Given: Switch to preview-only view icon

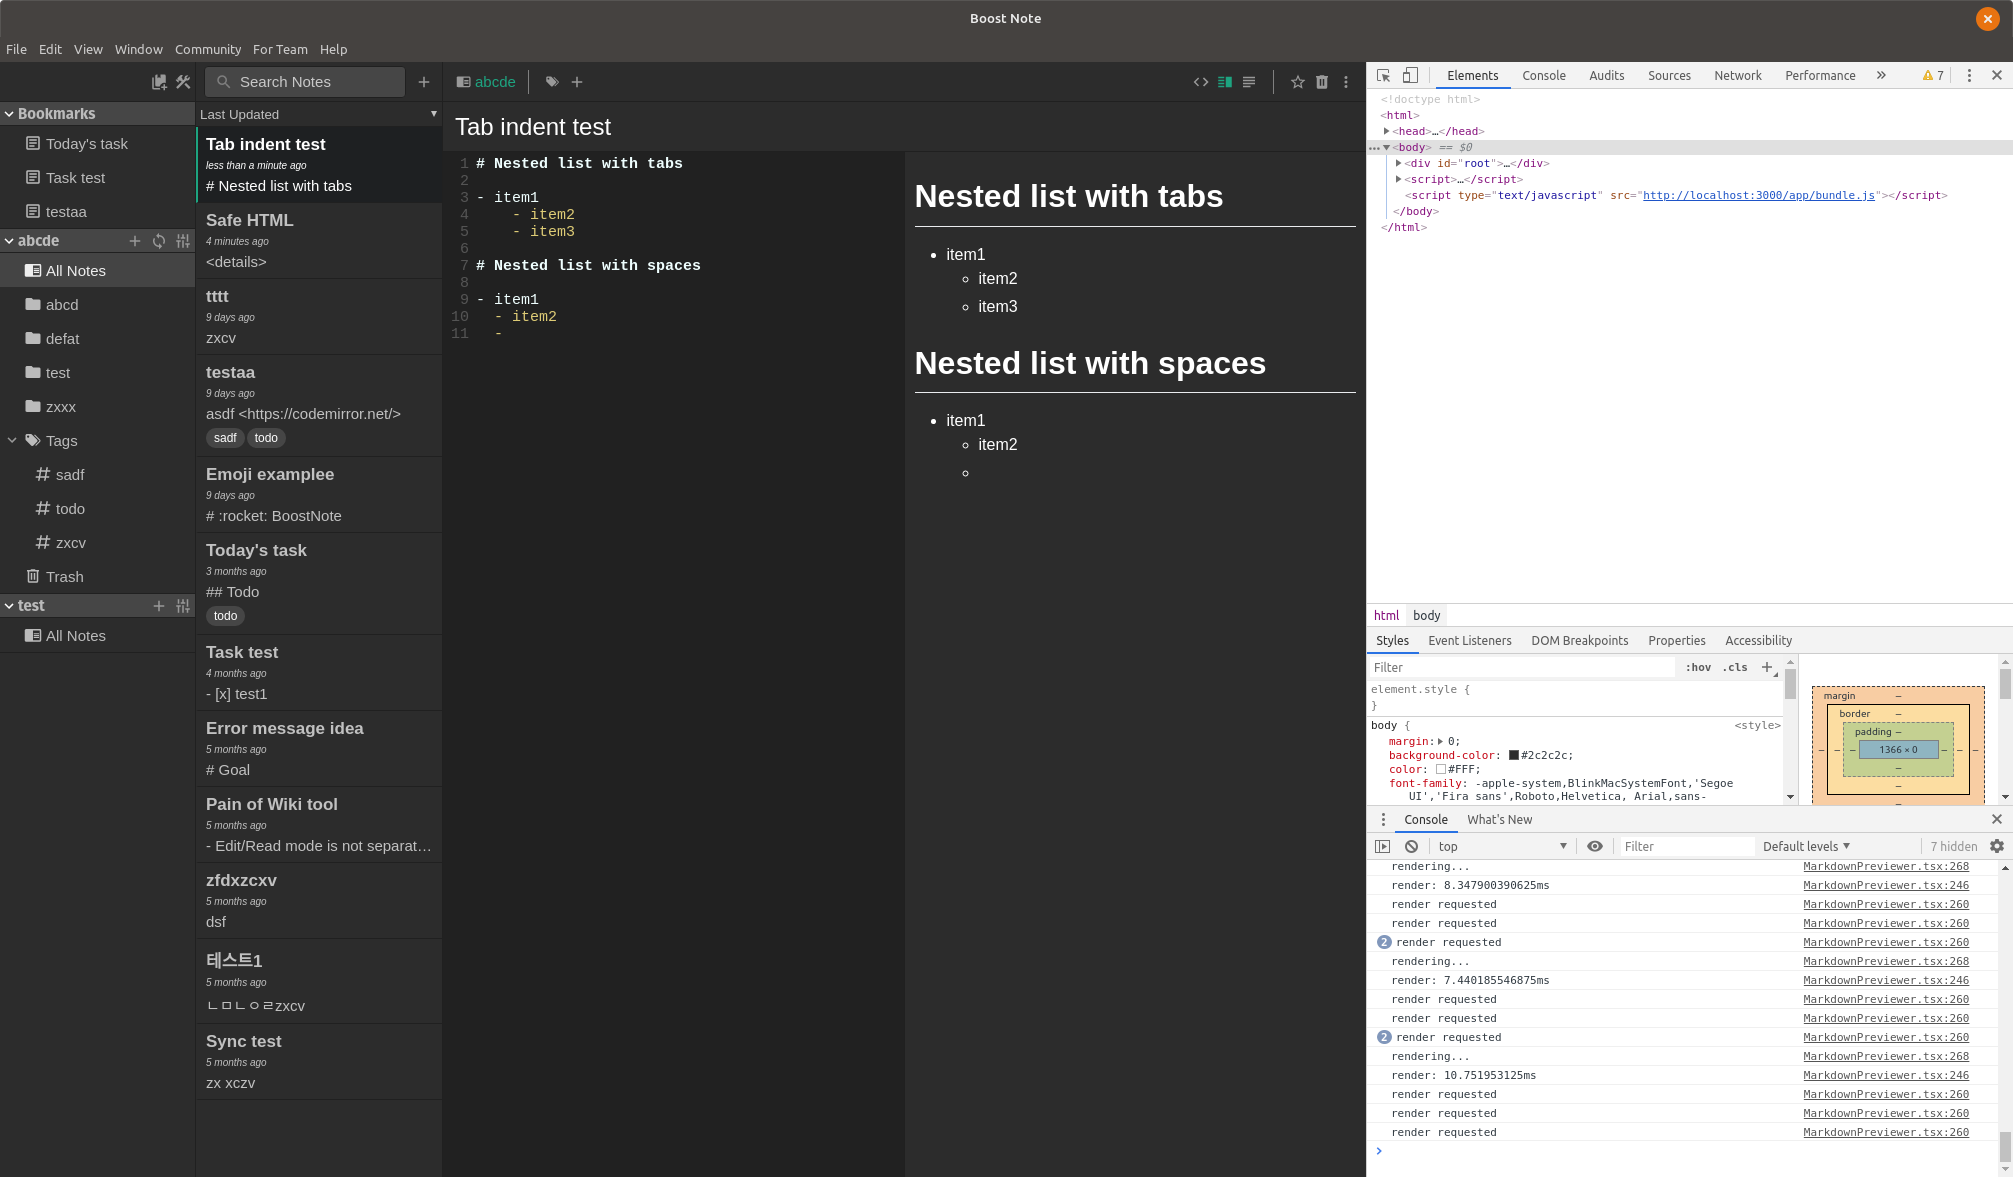Looking at the screenshot, I should tap(1249, 82).
